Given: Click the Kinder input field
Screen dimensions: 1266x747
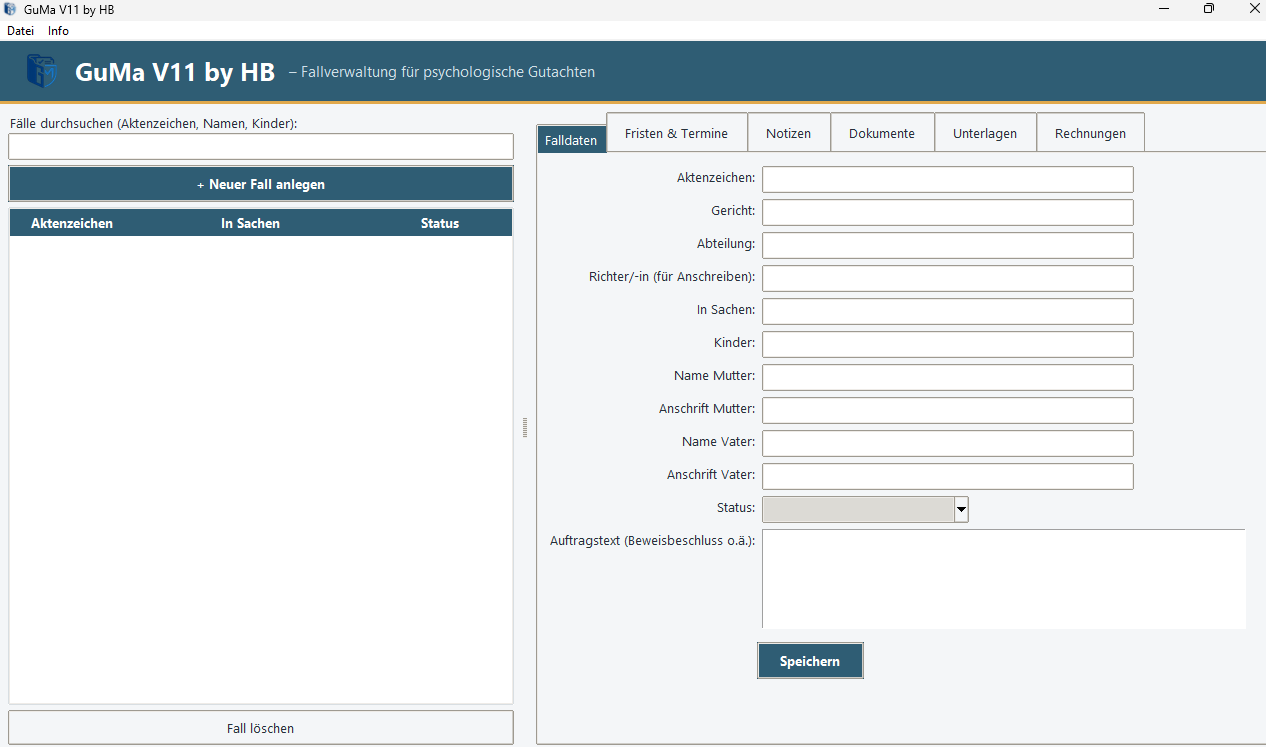Looking at the screenshot, I should coord(948,344).
